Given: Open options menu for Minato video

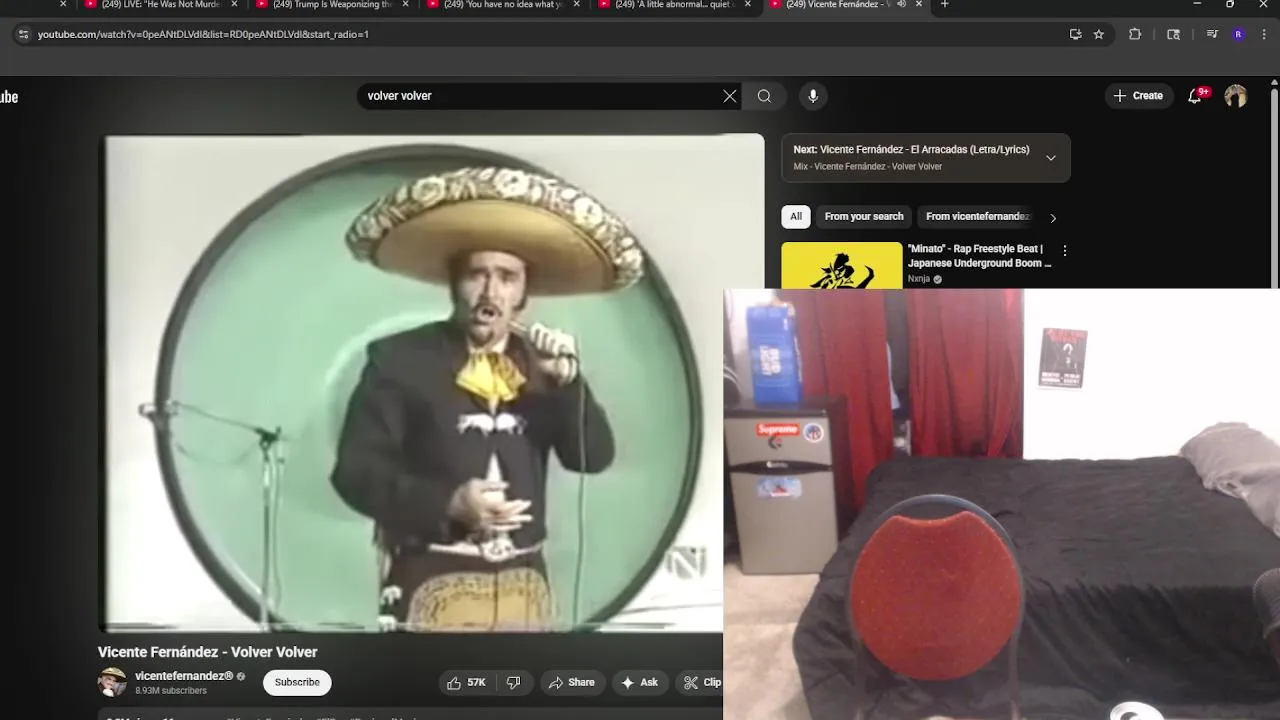Looking at the screenshot, I should coord(1064,251).
